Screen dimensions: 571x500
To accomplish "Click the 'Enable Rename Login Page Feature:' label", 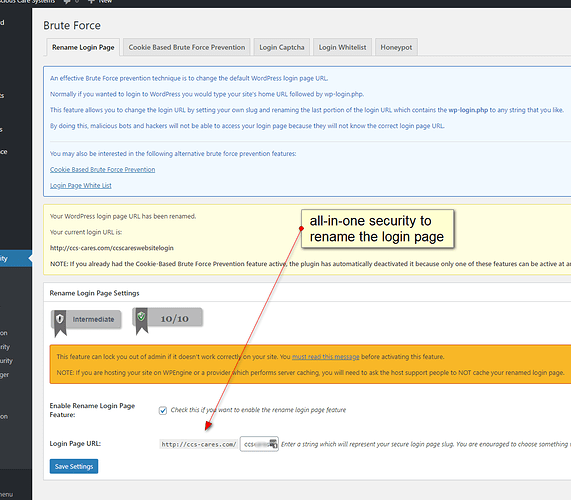I will (92, 410).
